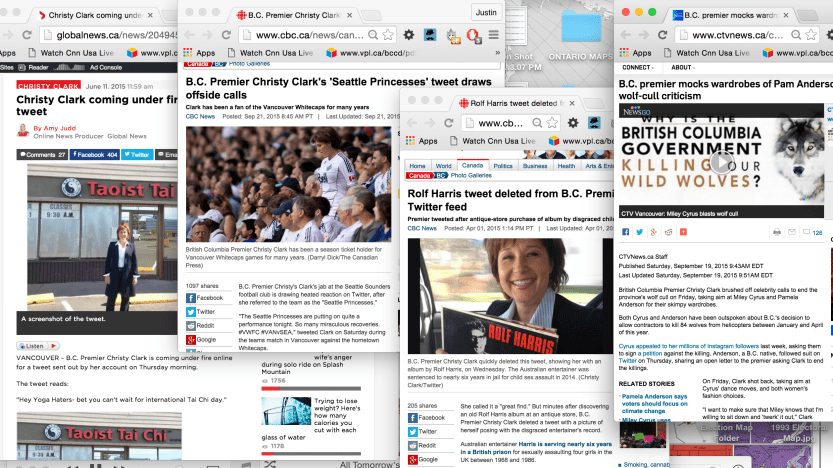Viewport: 833px width, 468px height.
Task: Share CTV article on Google Plus icon
Action: pyautogui.click(x=653, y=232)
